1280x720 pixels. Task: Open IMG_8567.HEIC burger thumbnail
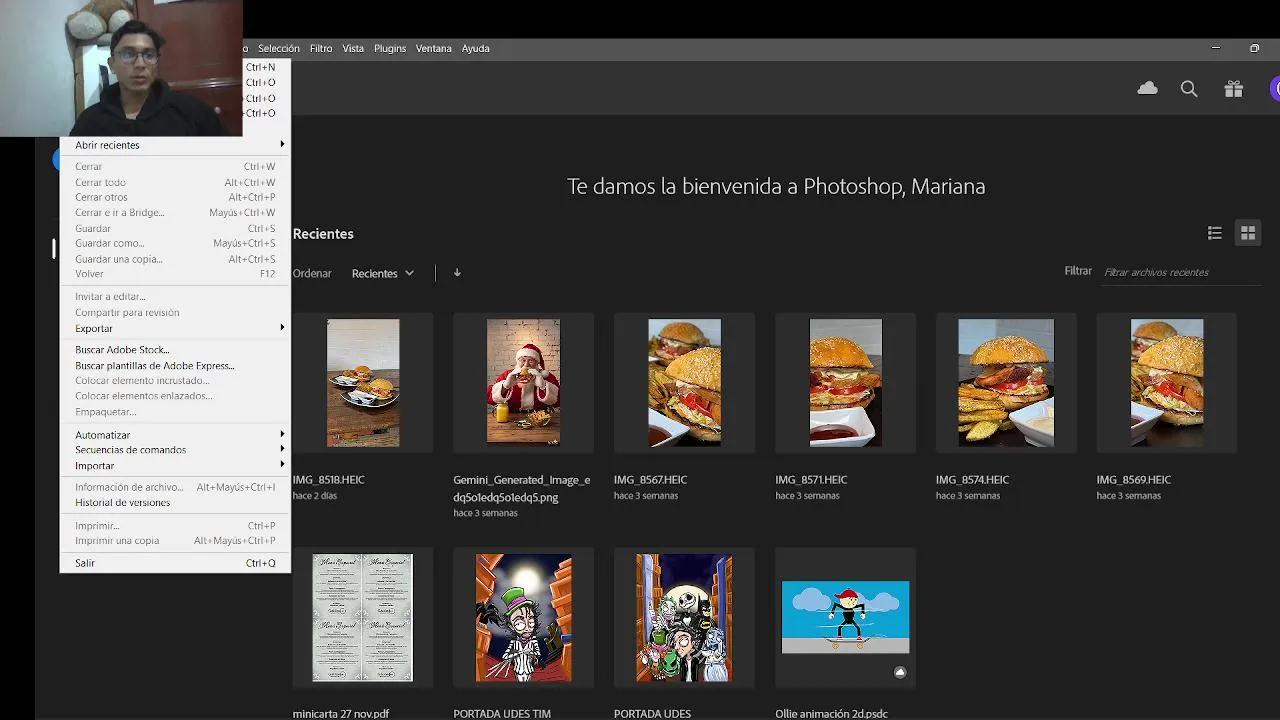684,383
